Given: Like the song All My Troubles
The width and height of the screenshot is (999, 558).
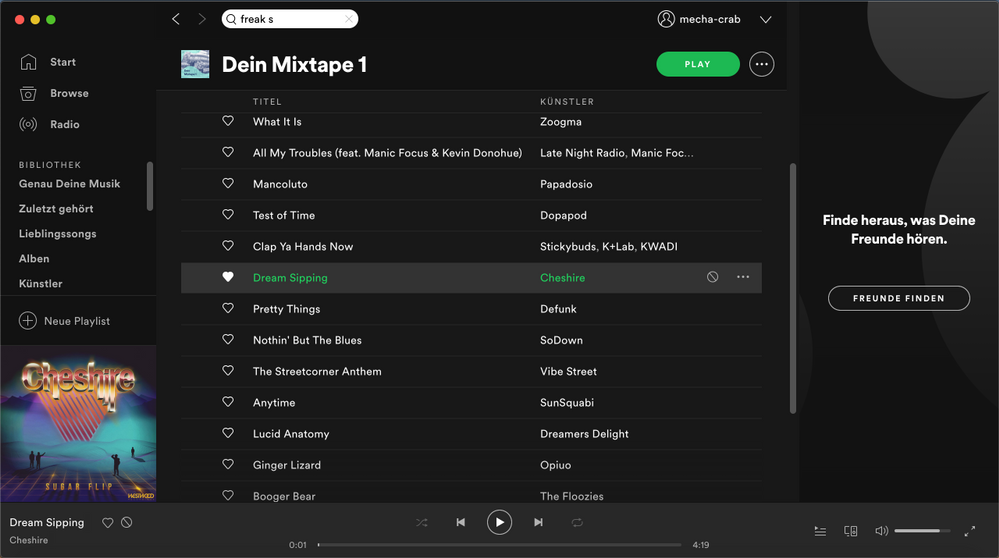Looking at the screenshot, I should 227,152.
